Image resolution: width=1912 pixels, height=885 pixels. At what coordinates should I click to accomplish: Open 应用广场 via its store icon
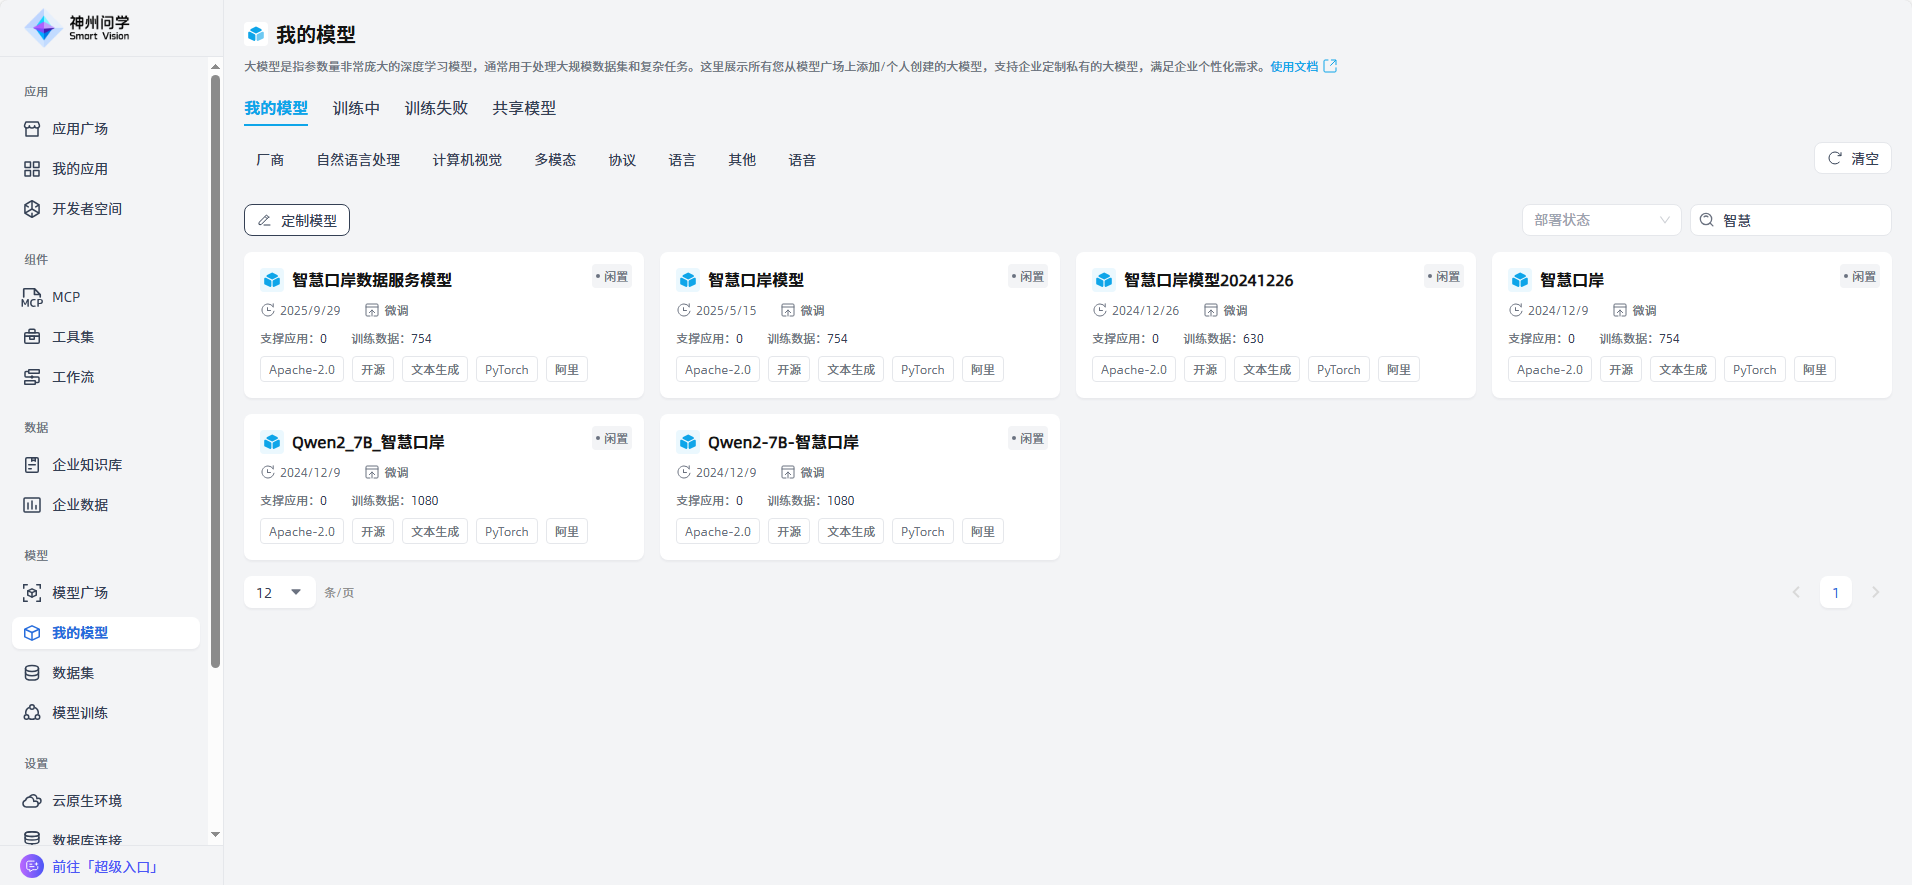32,129
